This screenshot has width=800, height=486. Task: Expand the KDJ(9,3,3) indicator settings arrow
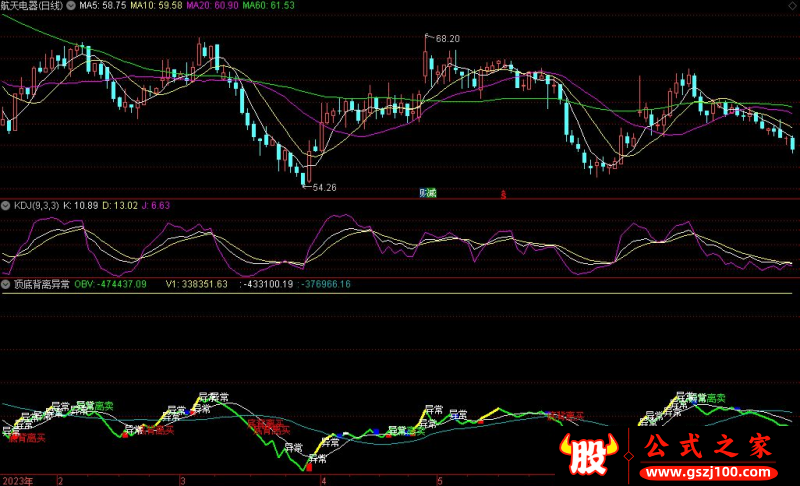(6, 205)
